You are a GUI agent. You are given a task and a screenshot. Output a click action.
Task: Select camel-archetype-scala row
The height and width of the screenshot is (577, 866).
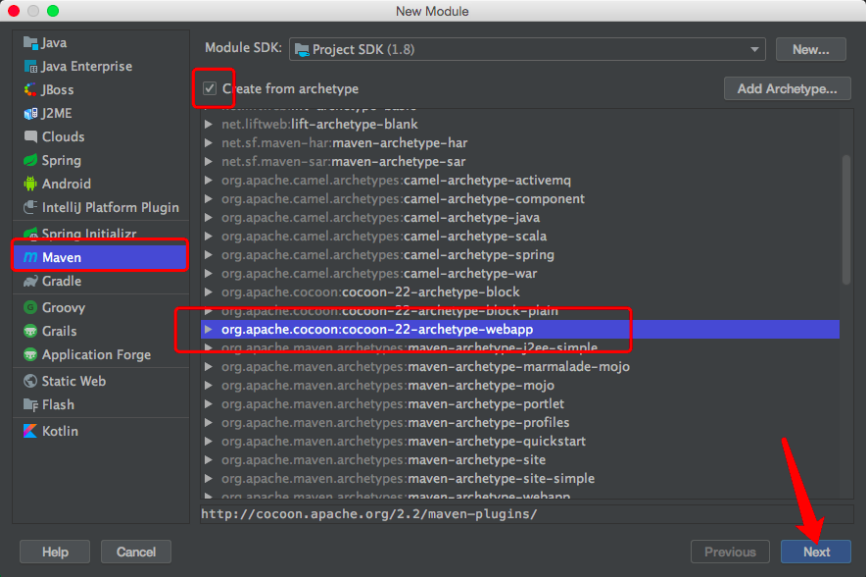tap(520, 236)
